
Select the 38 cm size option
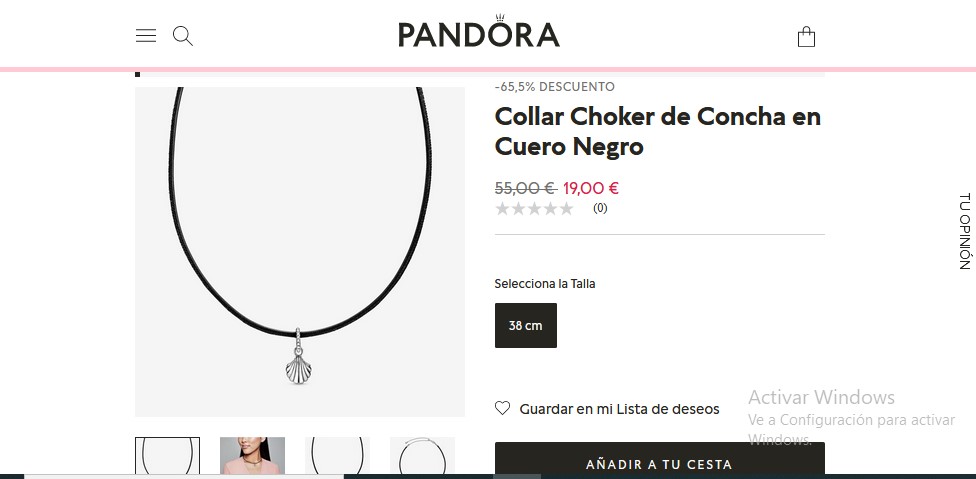pos(525,325)
